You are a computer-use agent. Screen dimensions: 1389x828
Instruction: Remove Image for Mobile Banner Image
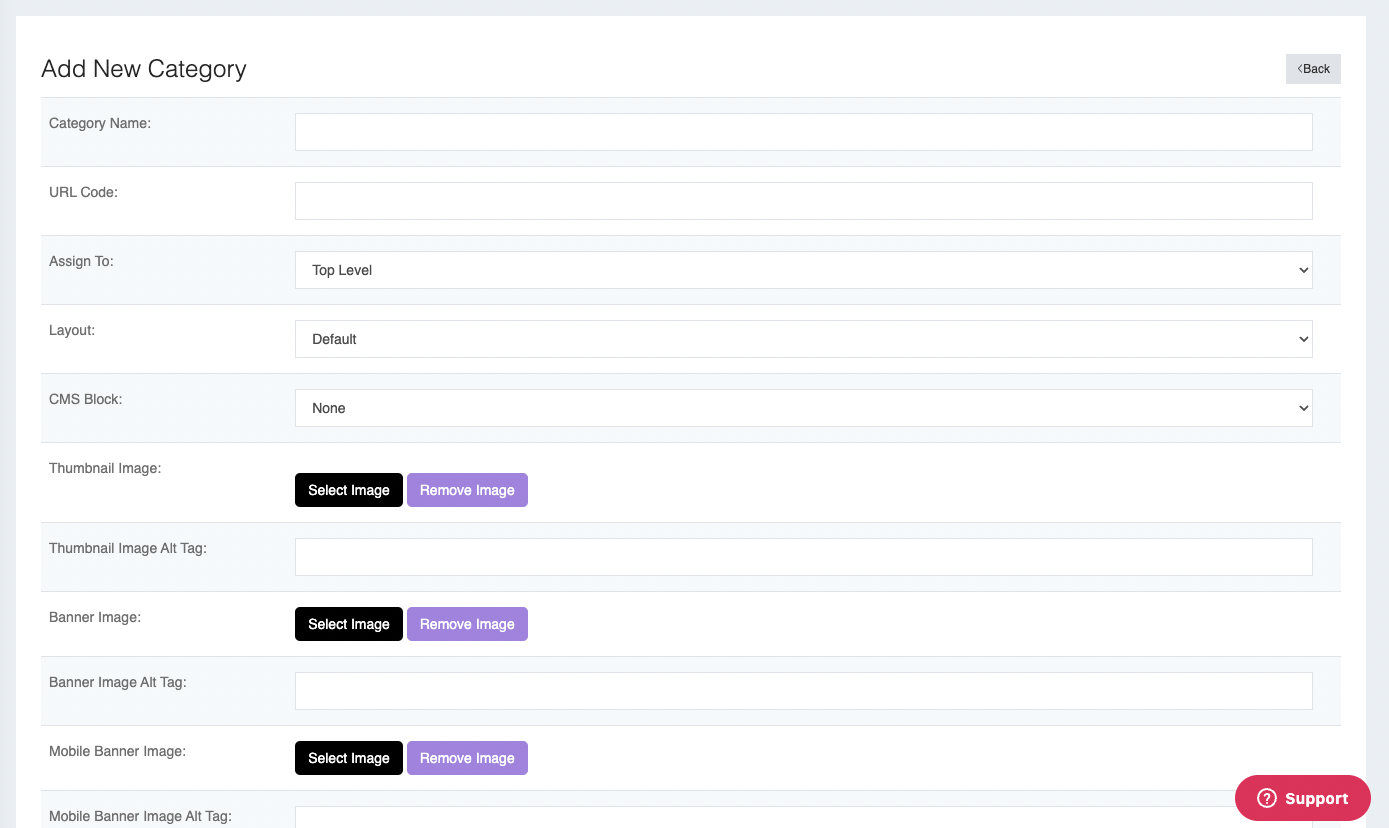(467, 758)
